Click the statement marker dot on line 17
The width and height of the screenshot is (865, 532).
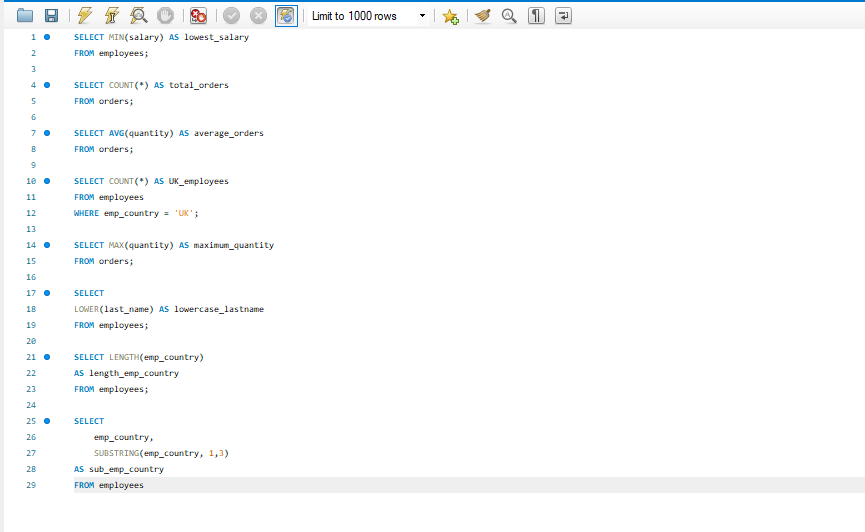[x=47, y=293]
